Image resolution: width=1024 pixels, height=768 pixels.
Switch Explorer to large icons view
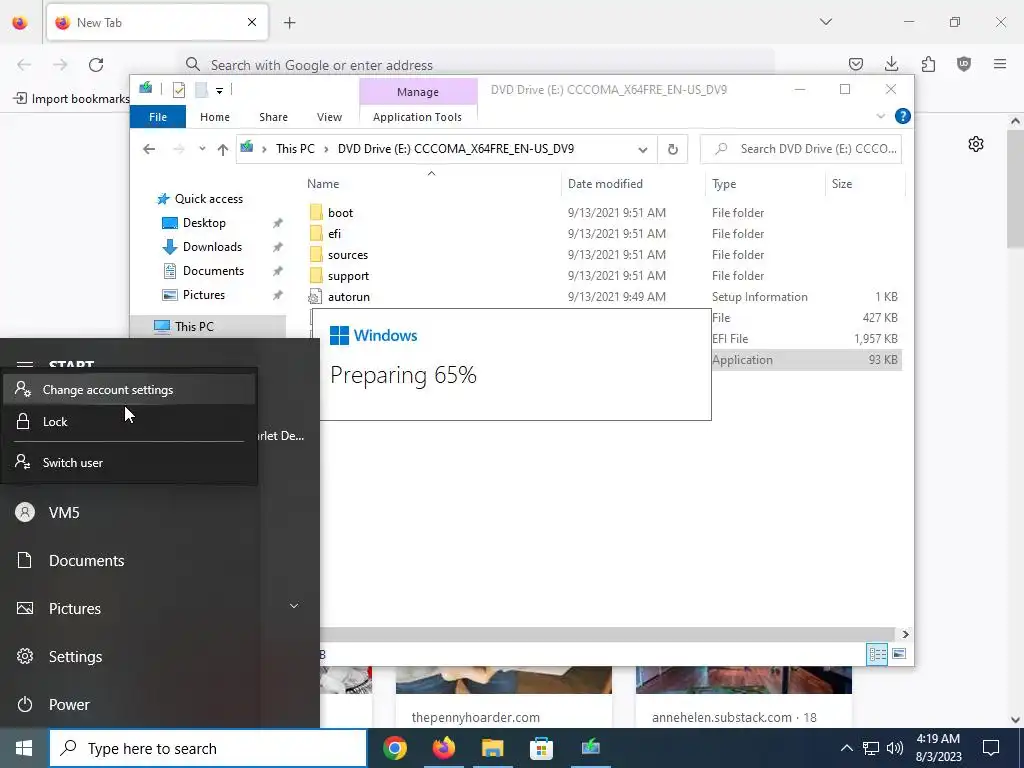click(899, 654)
